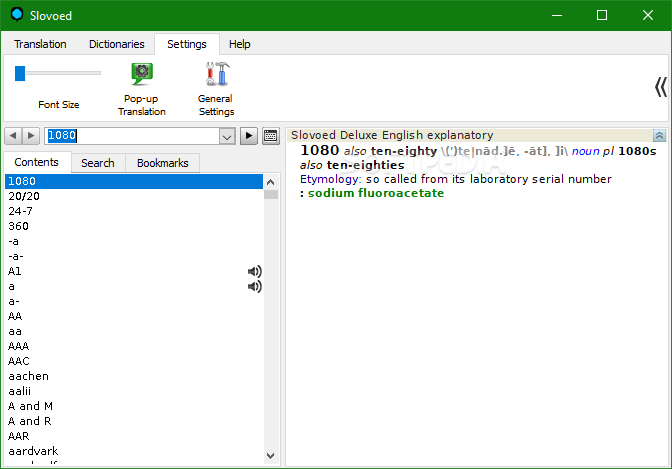
Task: Select the uppercase AA entry
Action: [x=134, y=316]
